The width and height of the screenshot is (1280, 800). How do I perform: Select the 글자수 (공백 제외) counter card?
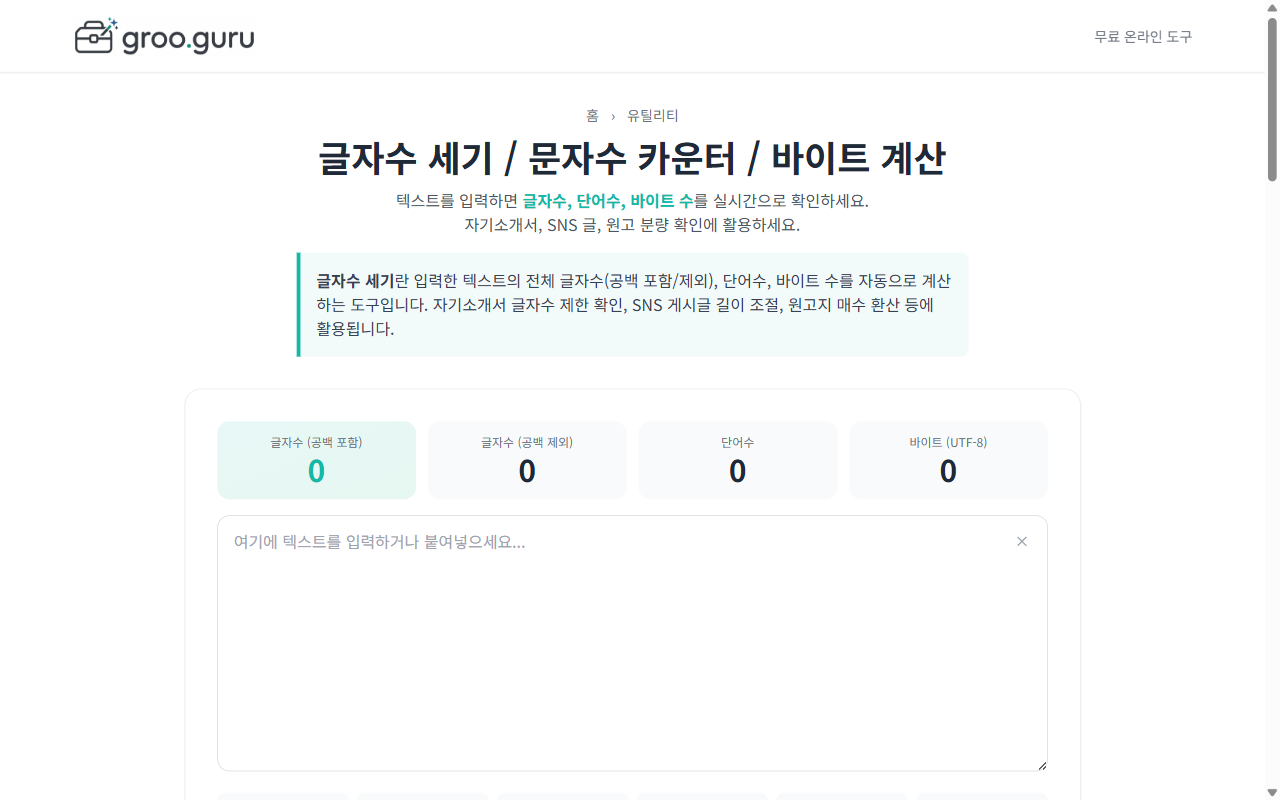527,460
